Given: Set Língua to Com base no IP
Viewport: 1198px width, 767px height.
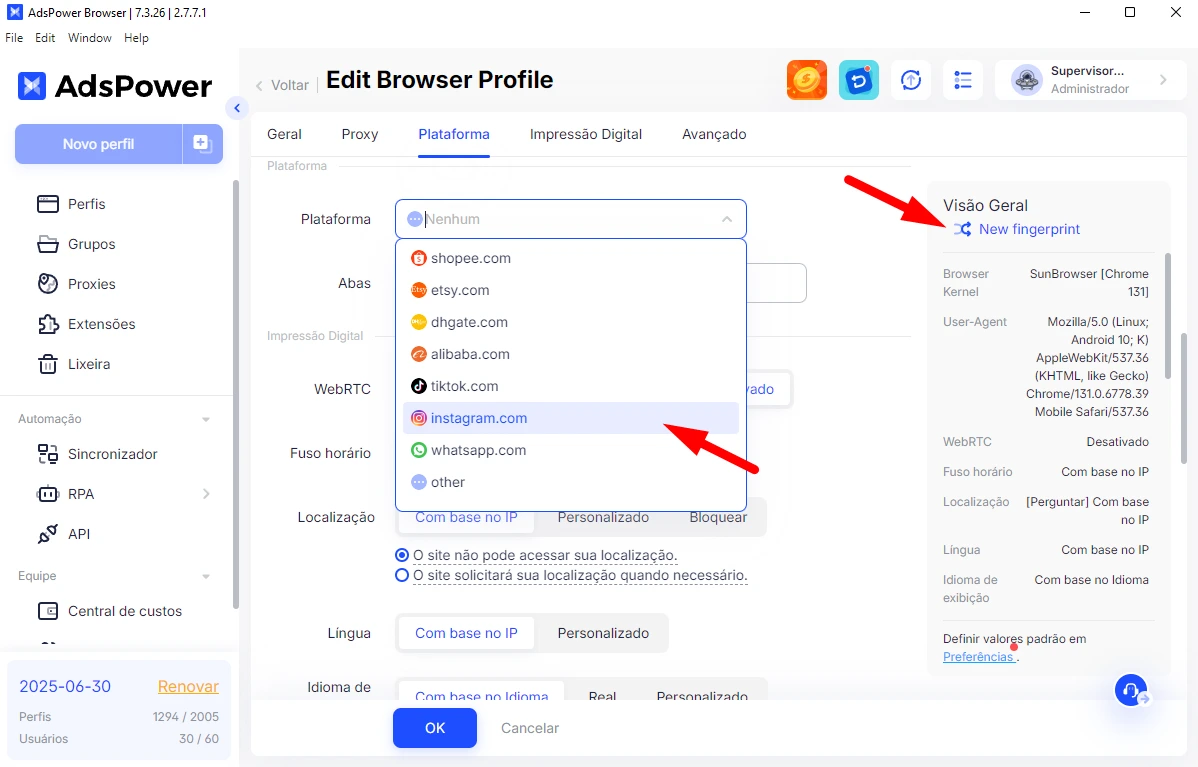Looking at the screenshot, I should point(466,633).
